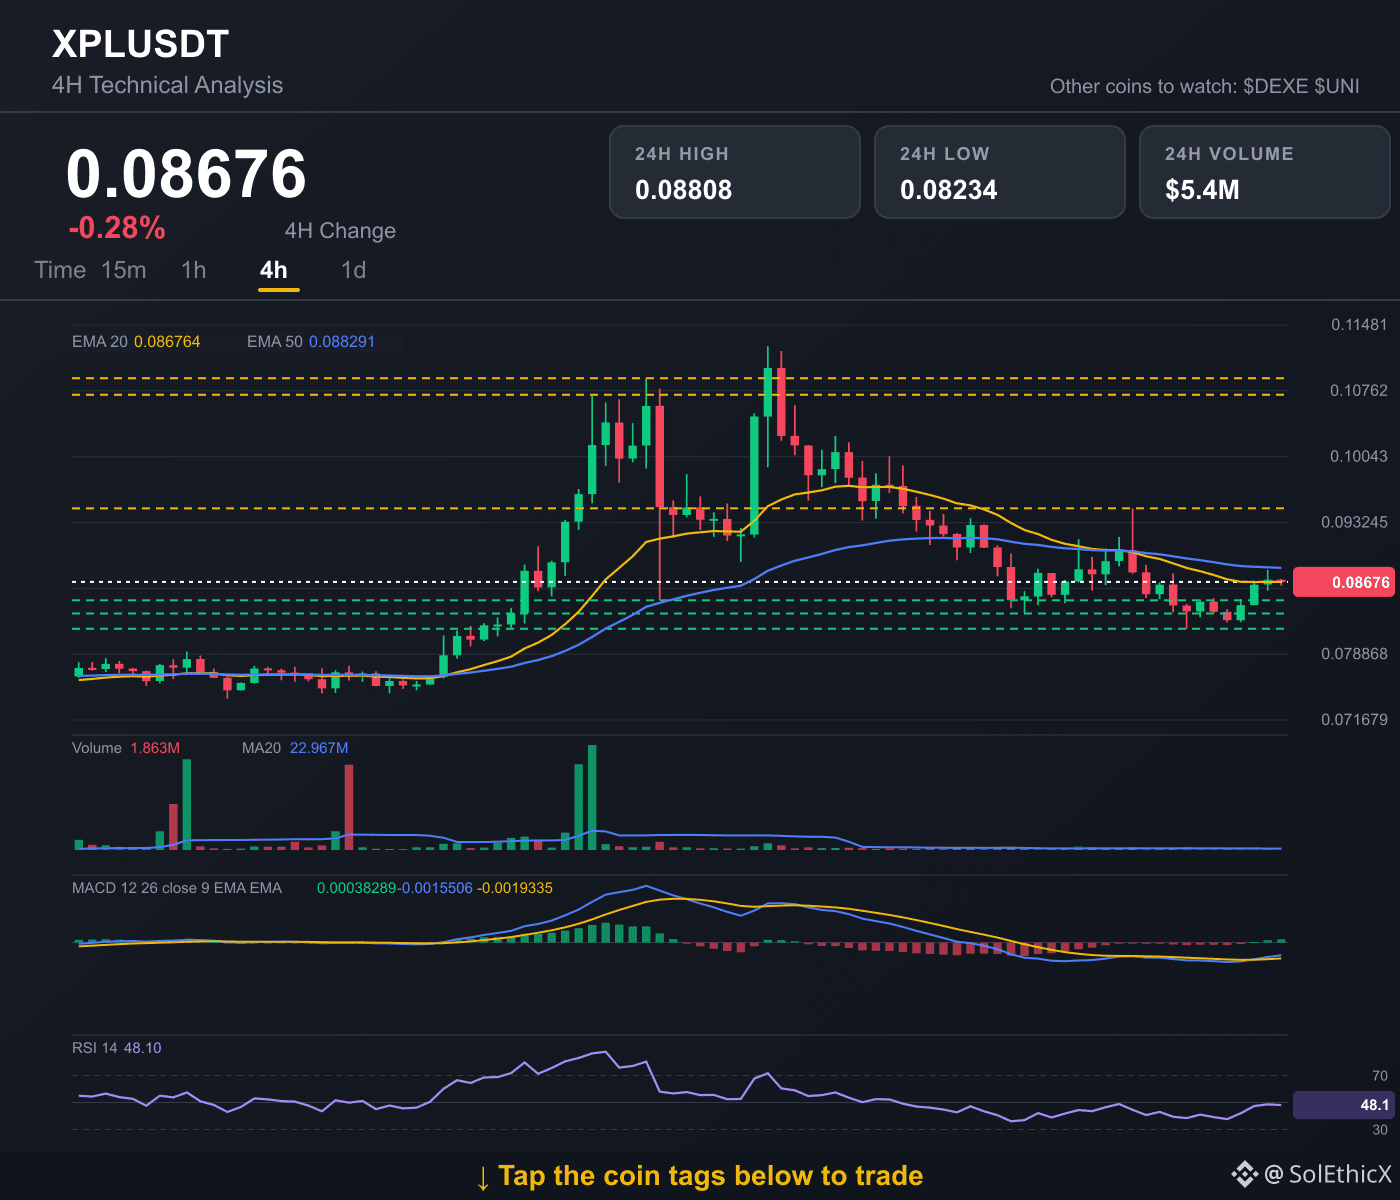
Task: Click the '4H Technical Analysis' subtitle
Action: pyautogui.click(x=168, y=85)
